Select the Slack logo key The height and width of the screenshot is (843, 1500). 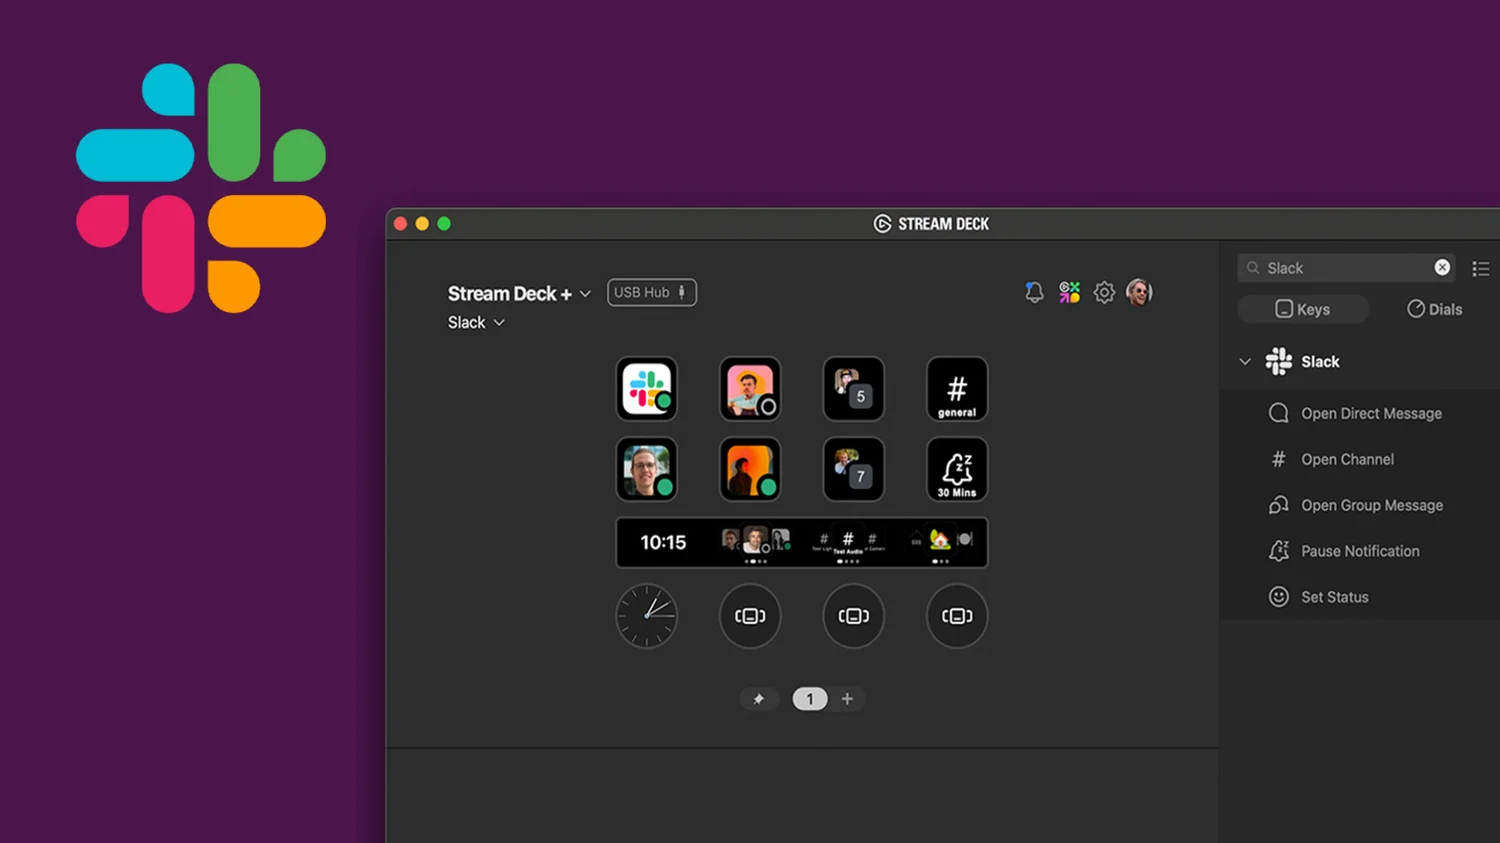coord(646,389)
